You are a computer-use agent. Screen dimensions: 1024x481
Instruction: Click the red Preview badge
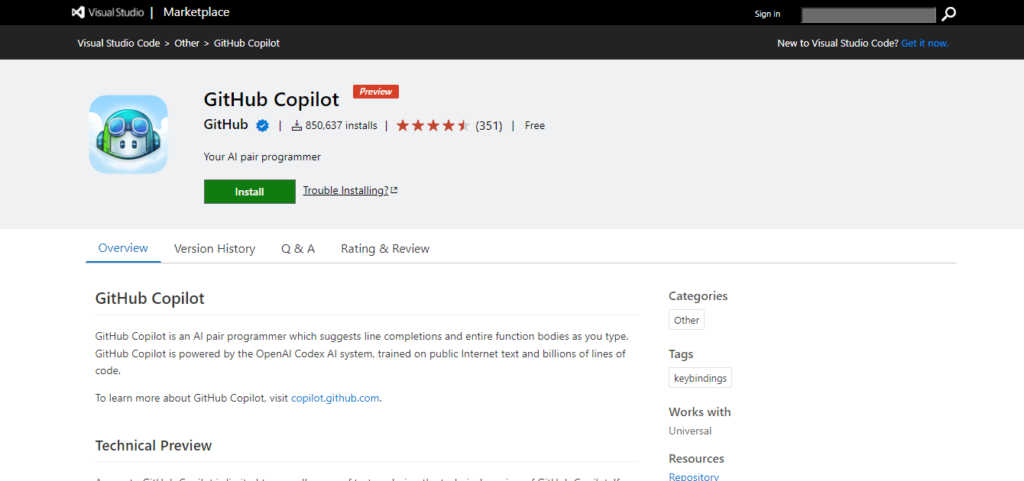[x=376, y=92]
